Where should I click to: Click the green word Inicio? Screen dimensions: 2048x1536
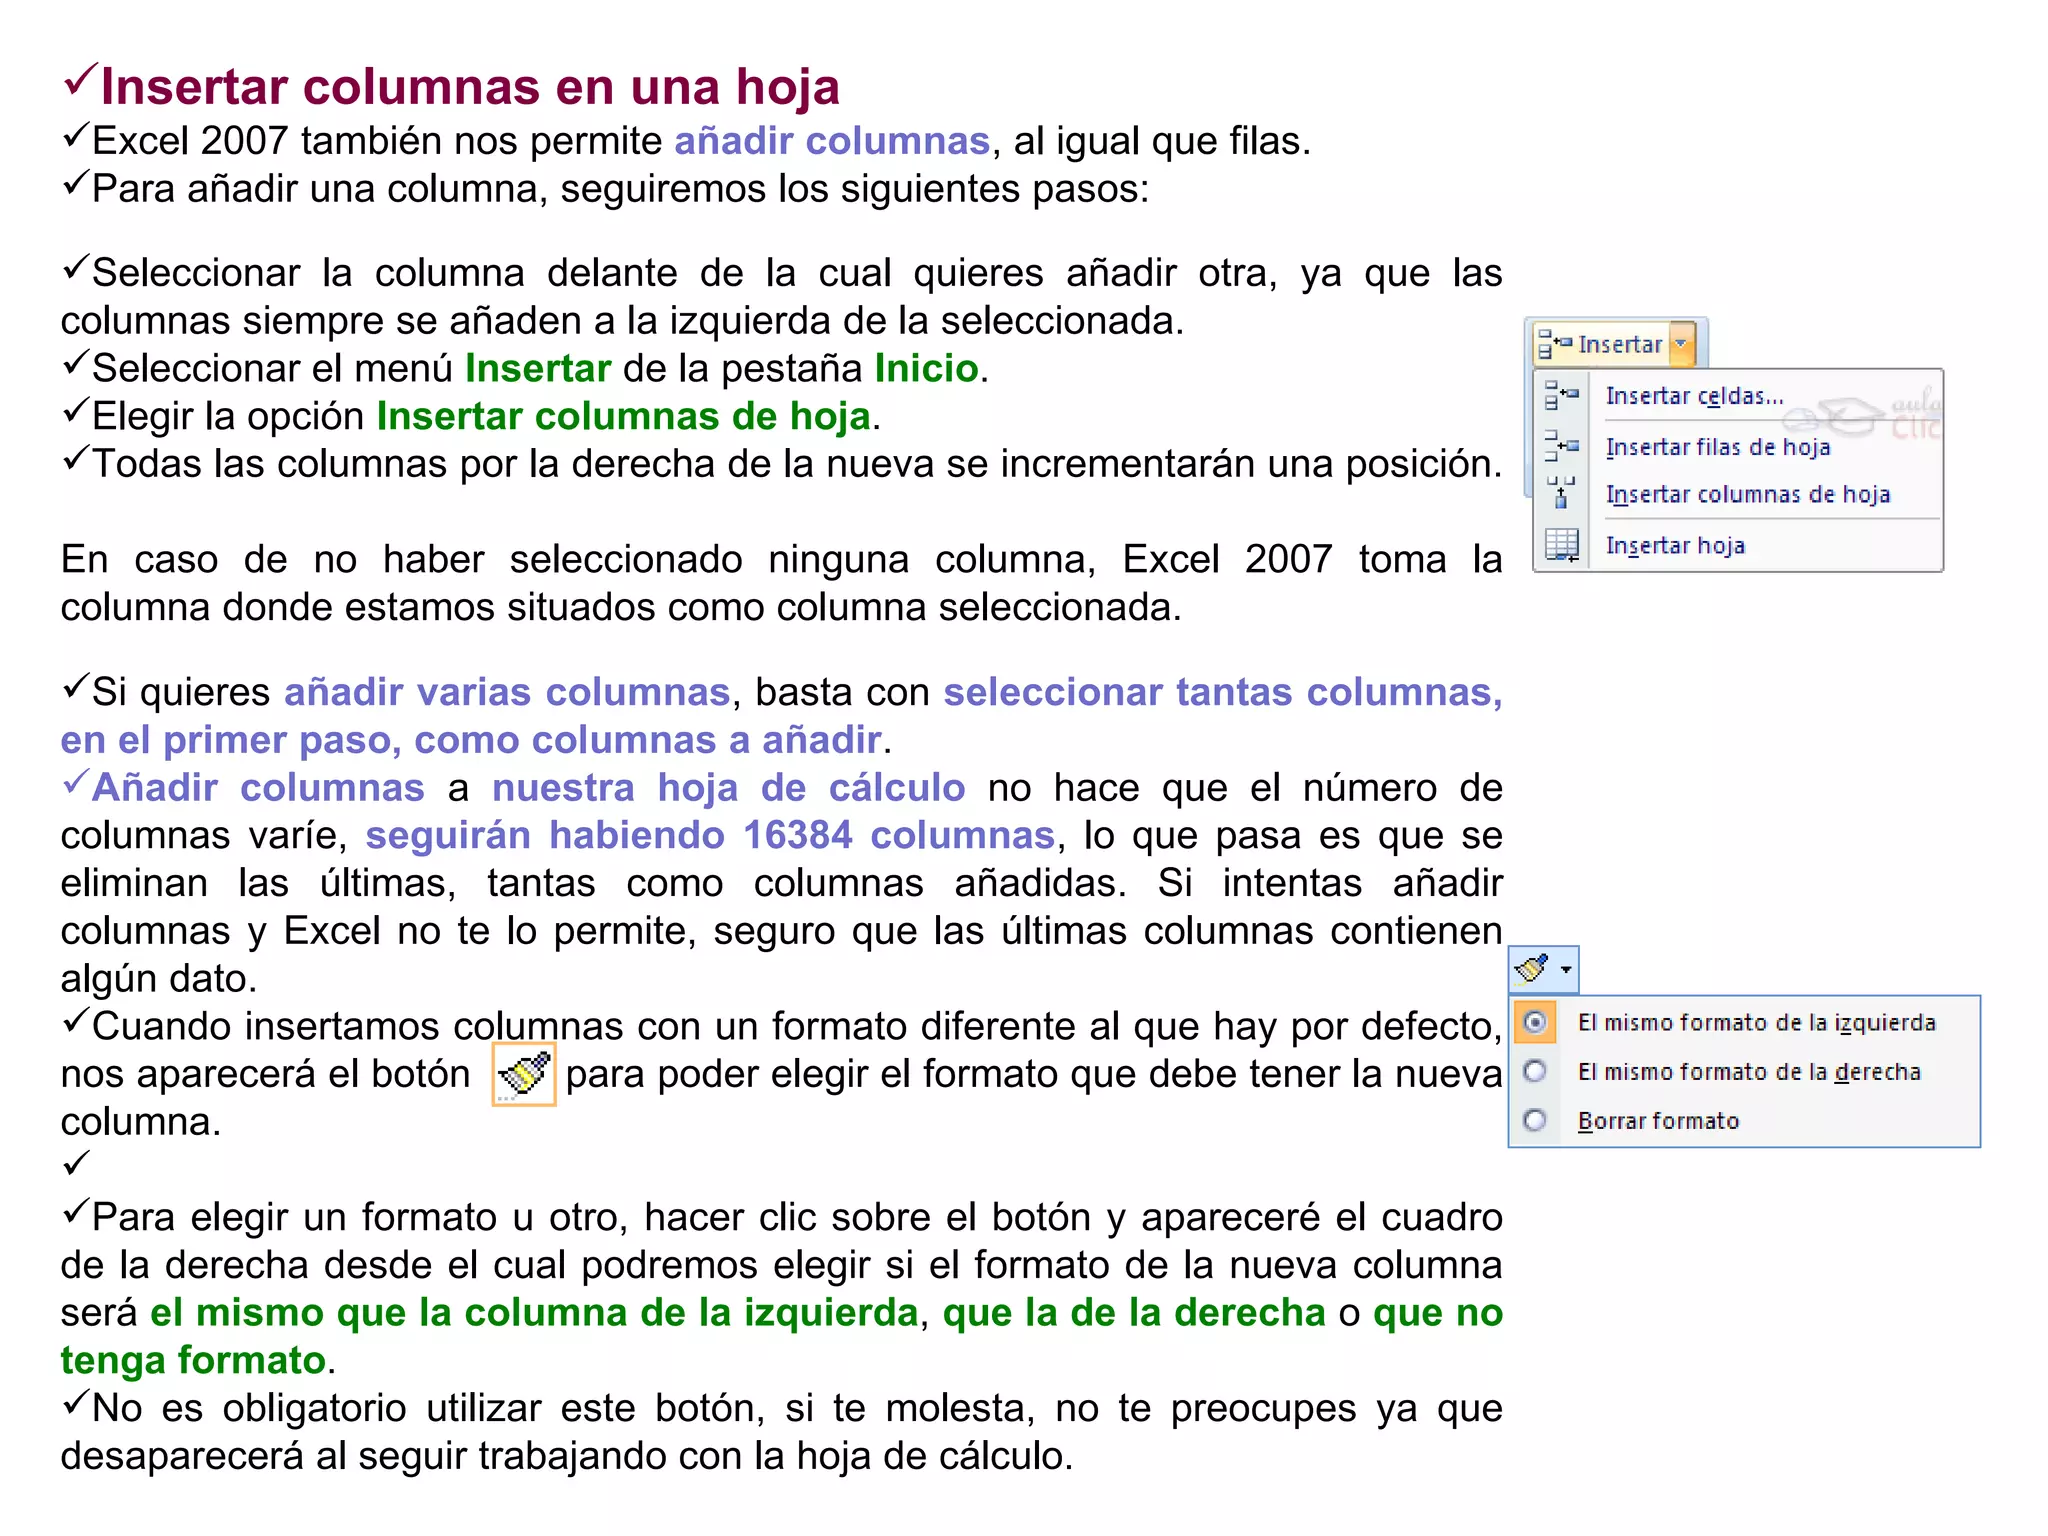[x=926, y=369]
